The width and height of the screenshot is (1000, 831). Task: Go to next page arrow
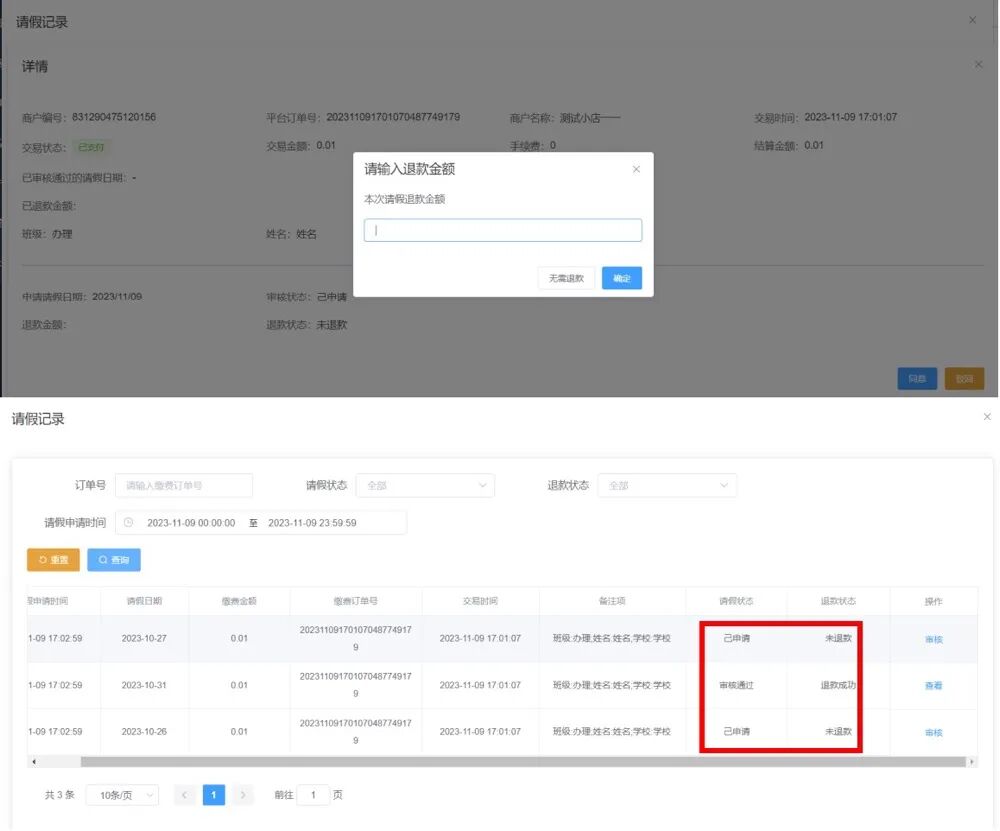pos(243,795)
